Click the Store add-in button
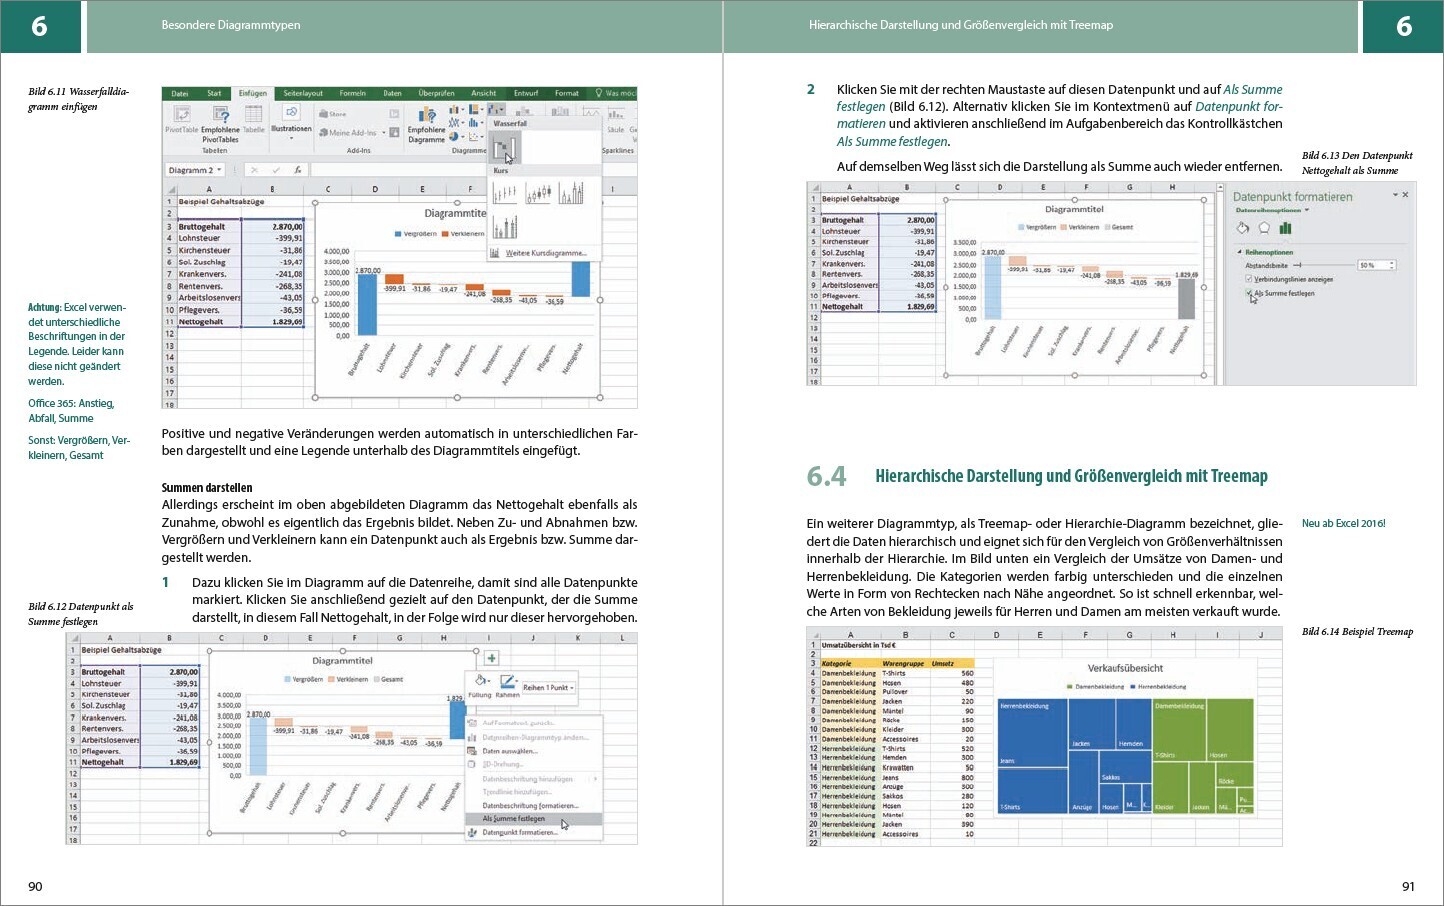 pyautogui.click(x=333, y=114)
